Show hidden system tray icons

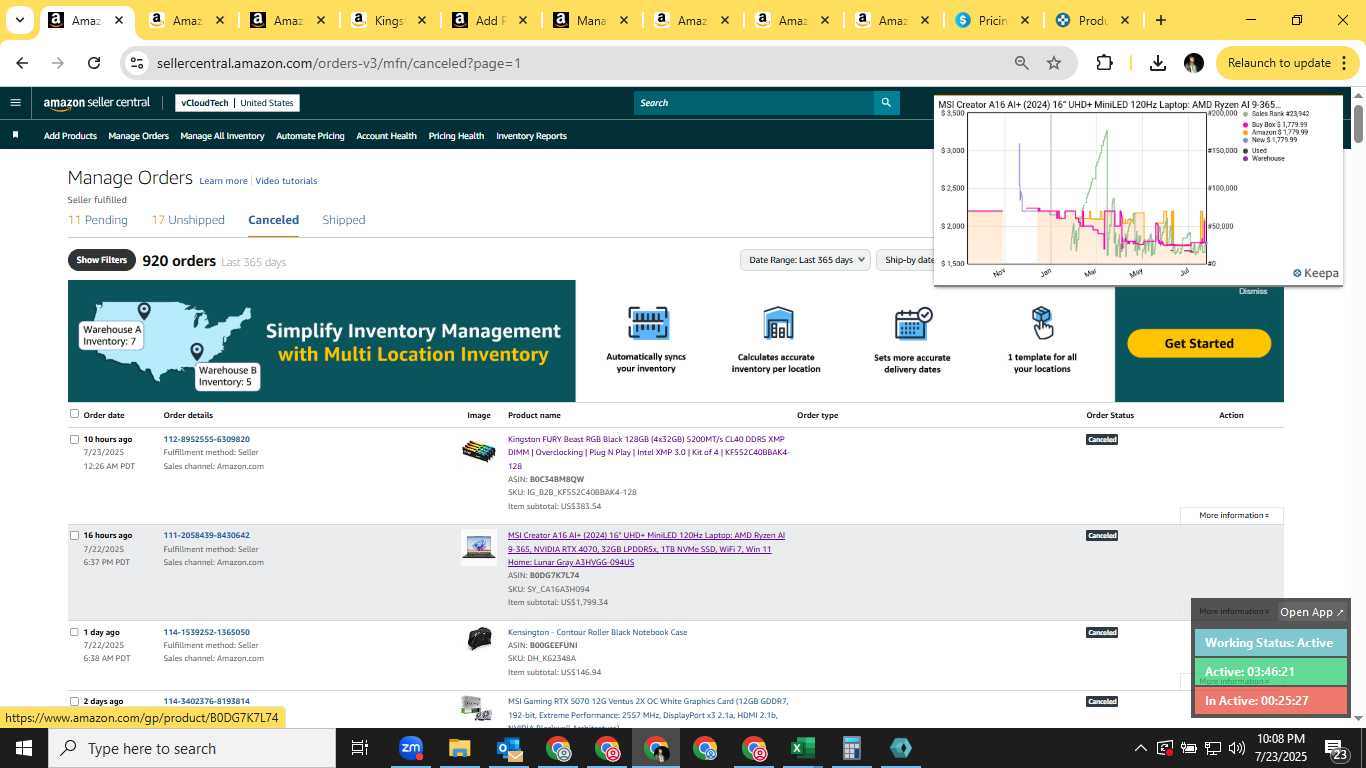tap(1140, 748)
